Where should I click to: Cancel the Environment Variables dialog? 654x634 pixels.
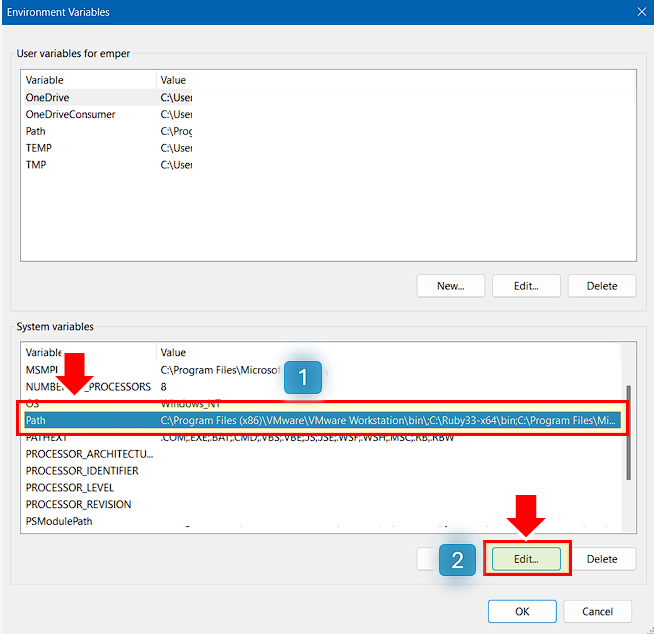tap(597, 611)
